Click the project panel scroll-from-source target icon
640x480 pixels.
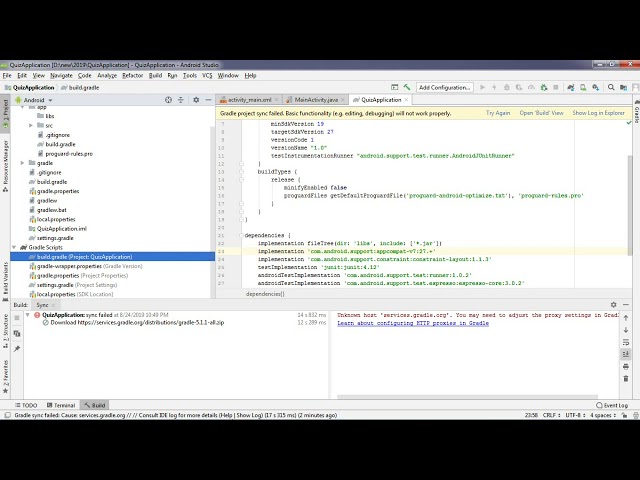pyautogui.click(x=168, y=100)
